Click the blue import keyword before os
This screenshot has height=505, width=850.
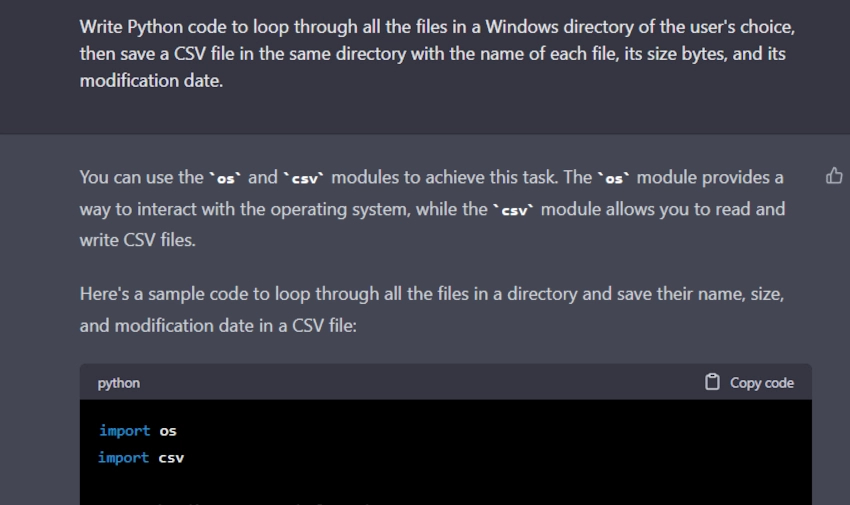point(124,431)
